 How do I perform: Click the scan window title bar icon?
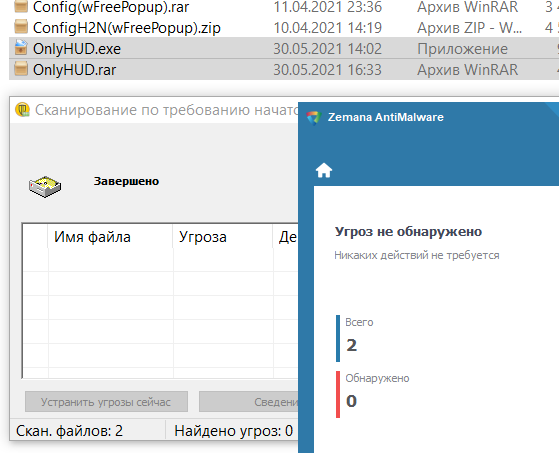coord(22,110)
